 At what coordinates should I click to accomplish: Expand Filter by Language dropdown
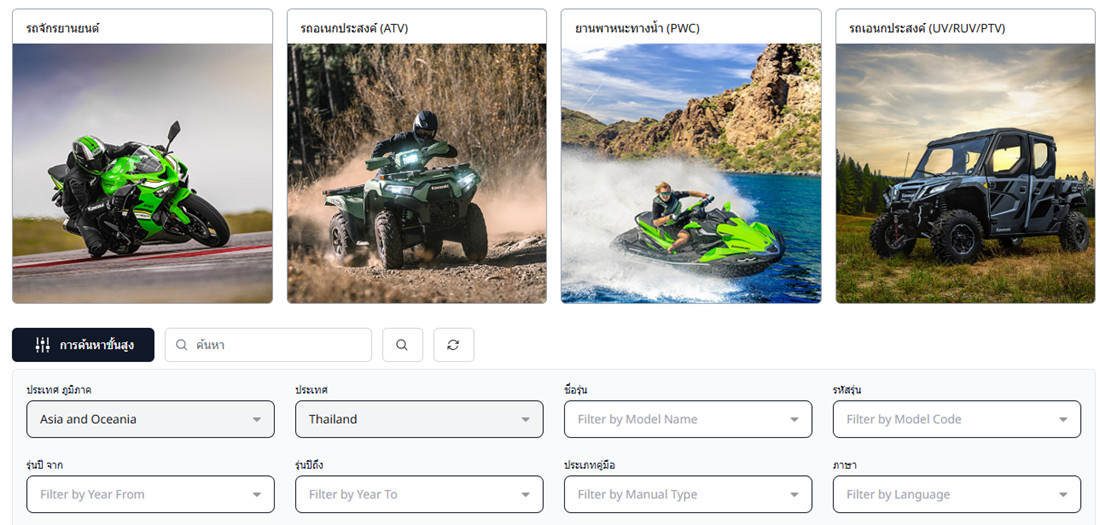[x=957, y=494]
